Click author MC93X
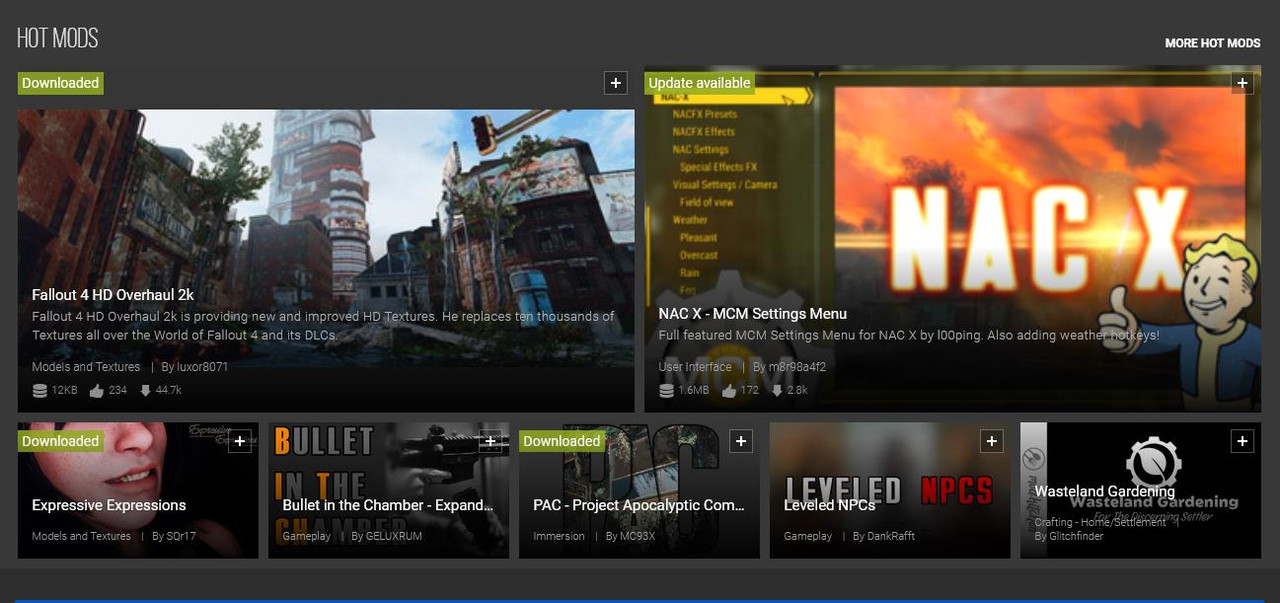This screenshot has width=1280, height=603. tap(637, 536)
